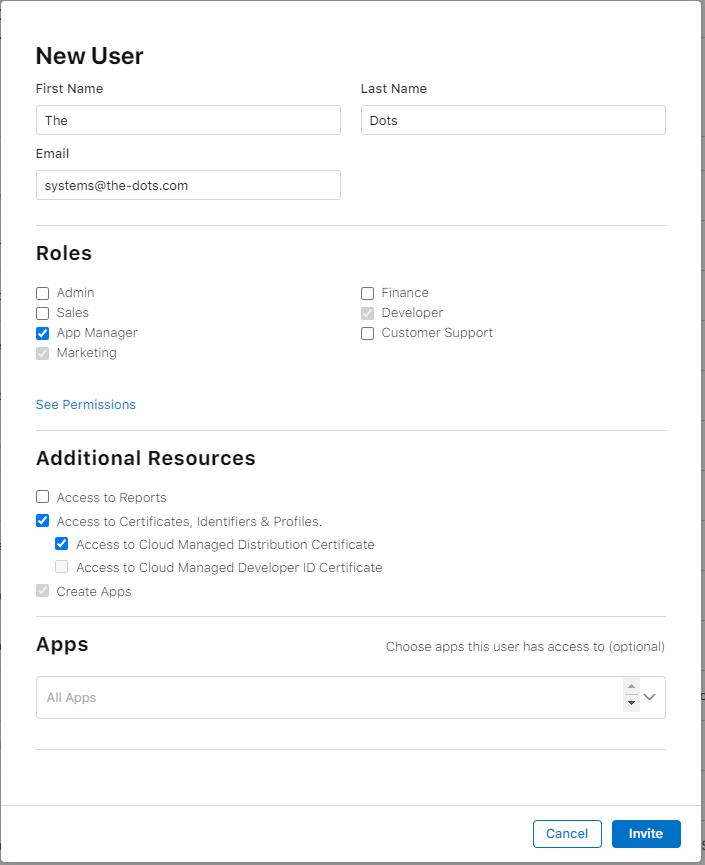The height and width of the screenshot is (865, 705).
Task: Focus the Email input field
Action: point(188,185)
